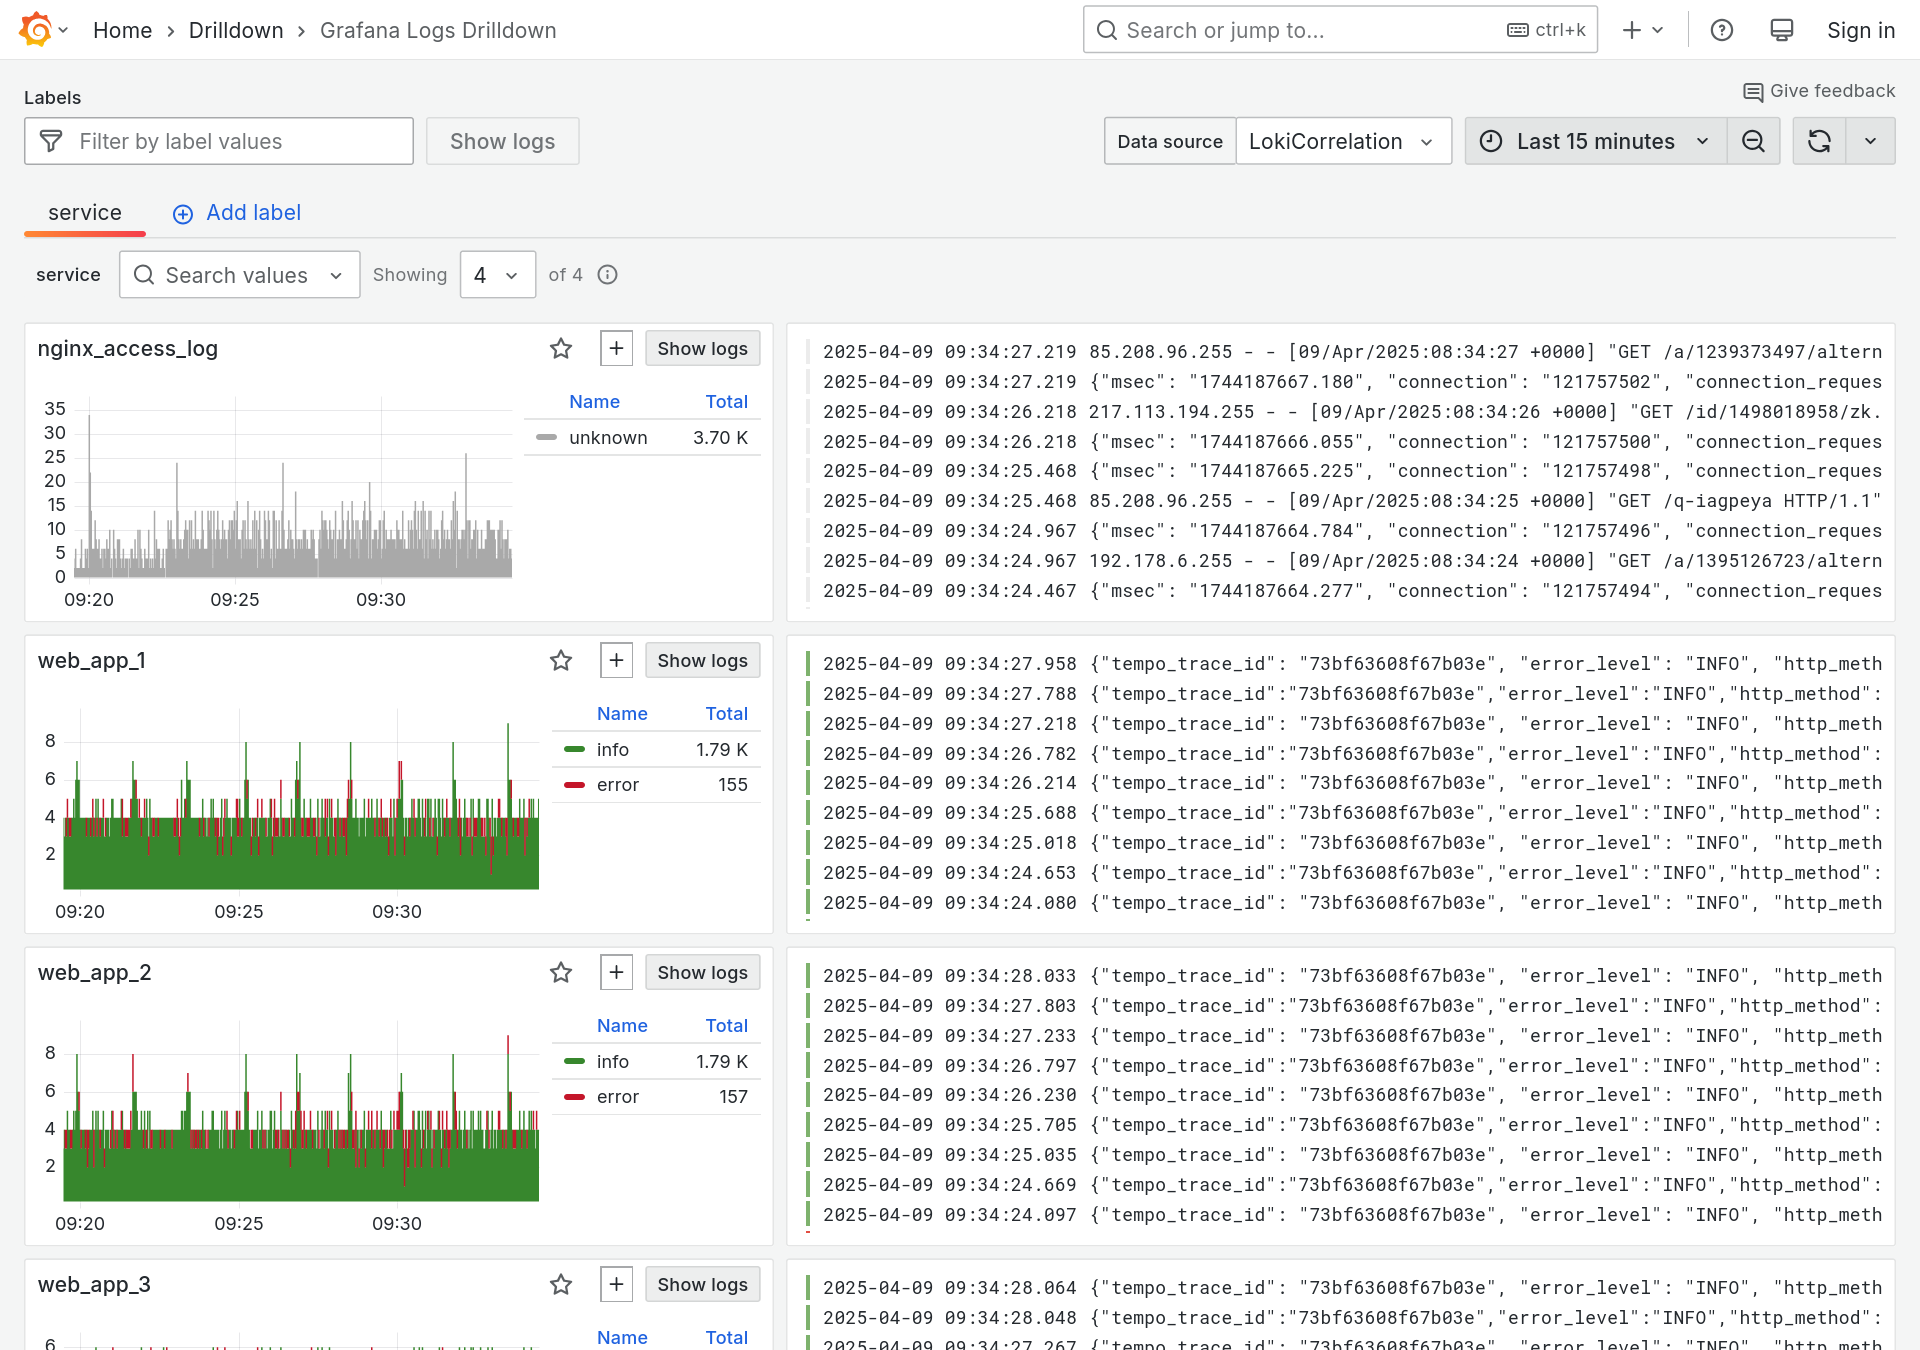Show logs for web_app_1

(702, 660)
